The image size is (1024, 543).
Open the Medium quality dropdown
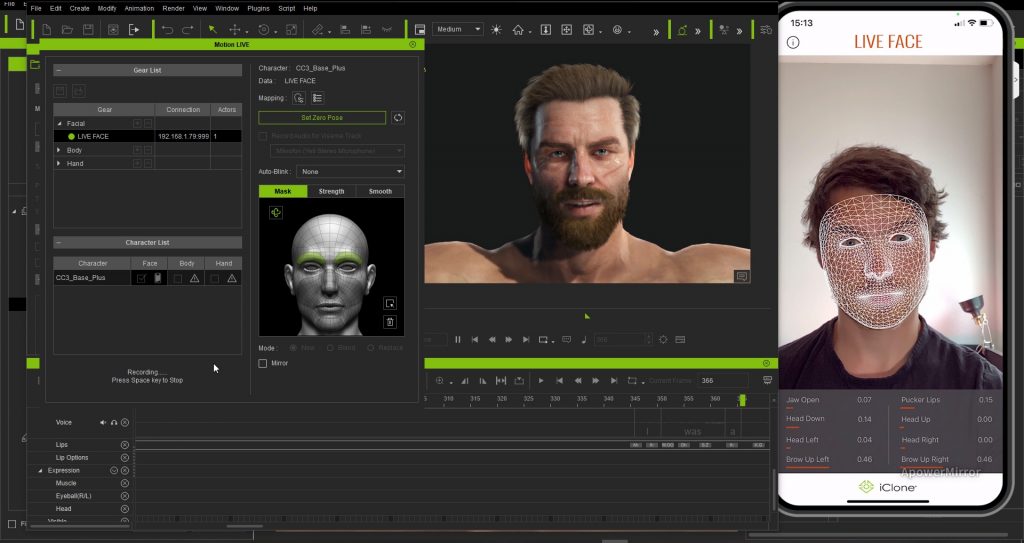point(457,29)
